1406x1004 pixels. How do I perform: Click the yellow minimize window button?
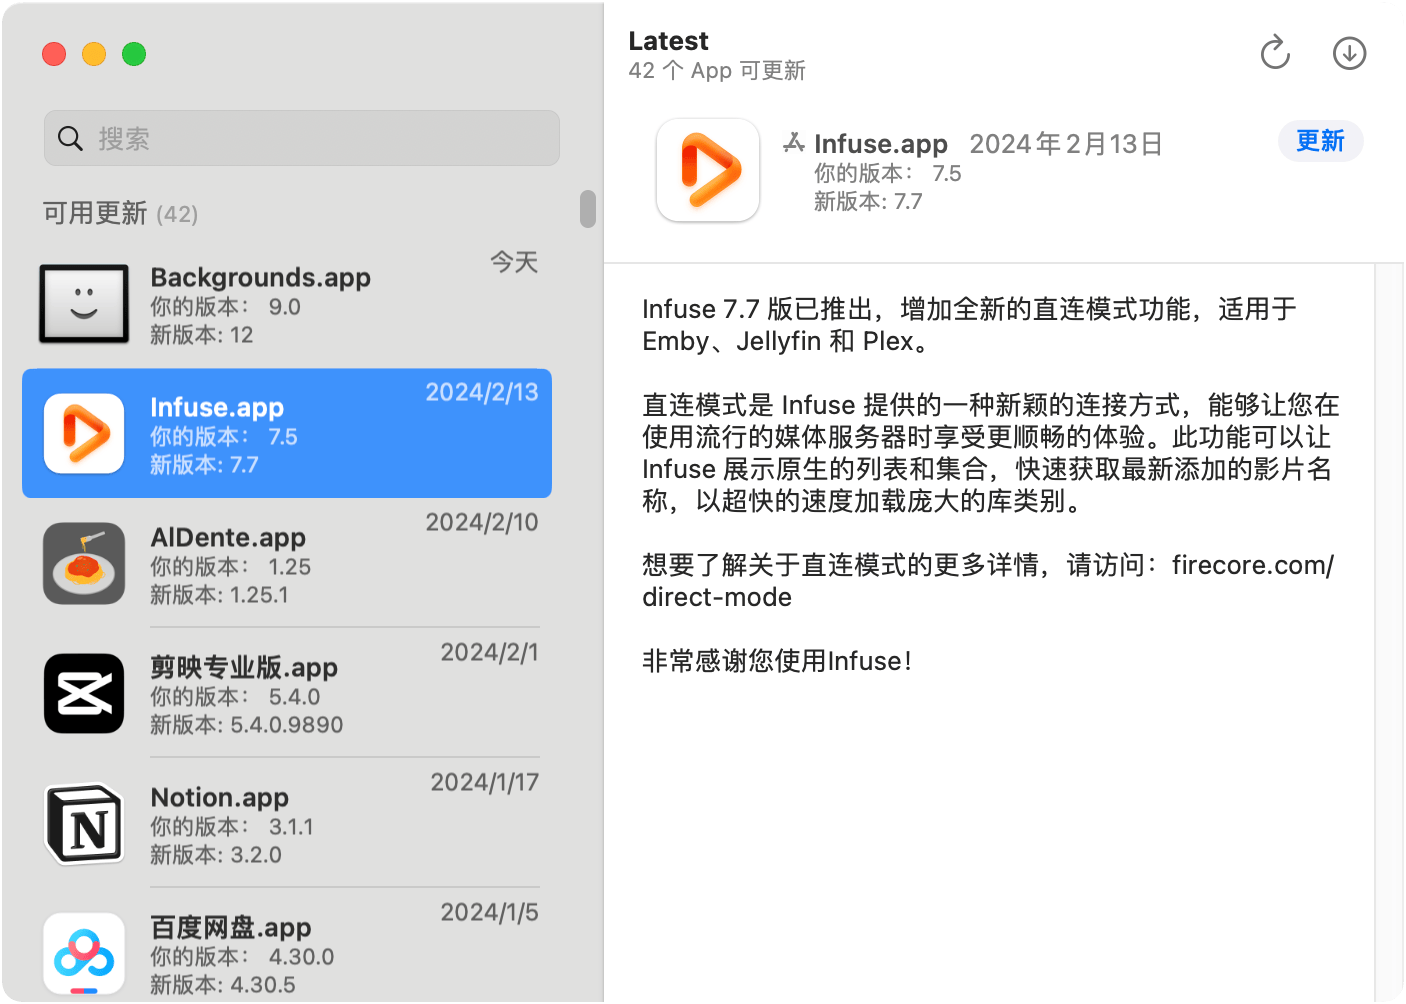(94, 54)
